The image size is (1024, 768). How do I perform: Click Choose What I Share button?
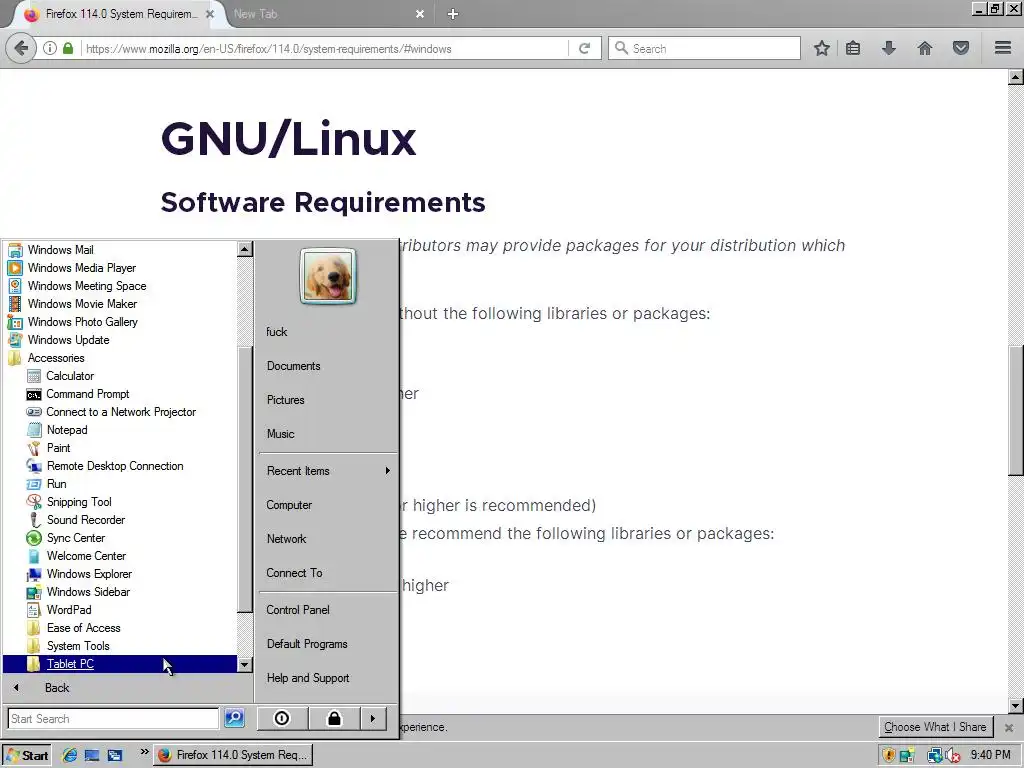point(935,727)
